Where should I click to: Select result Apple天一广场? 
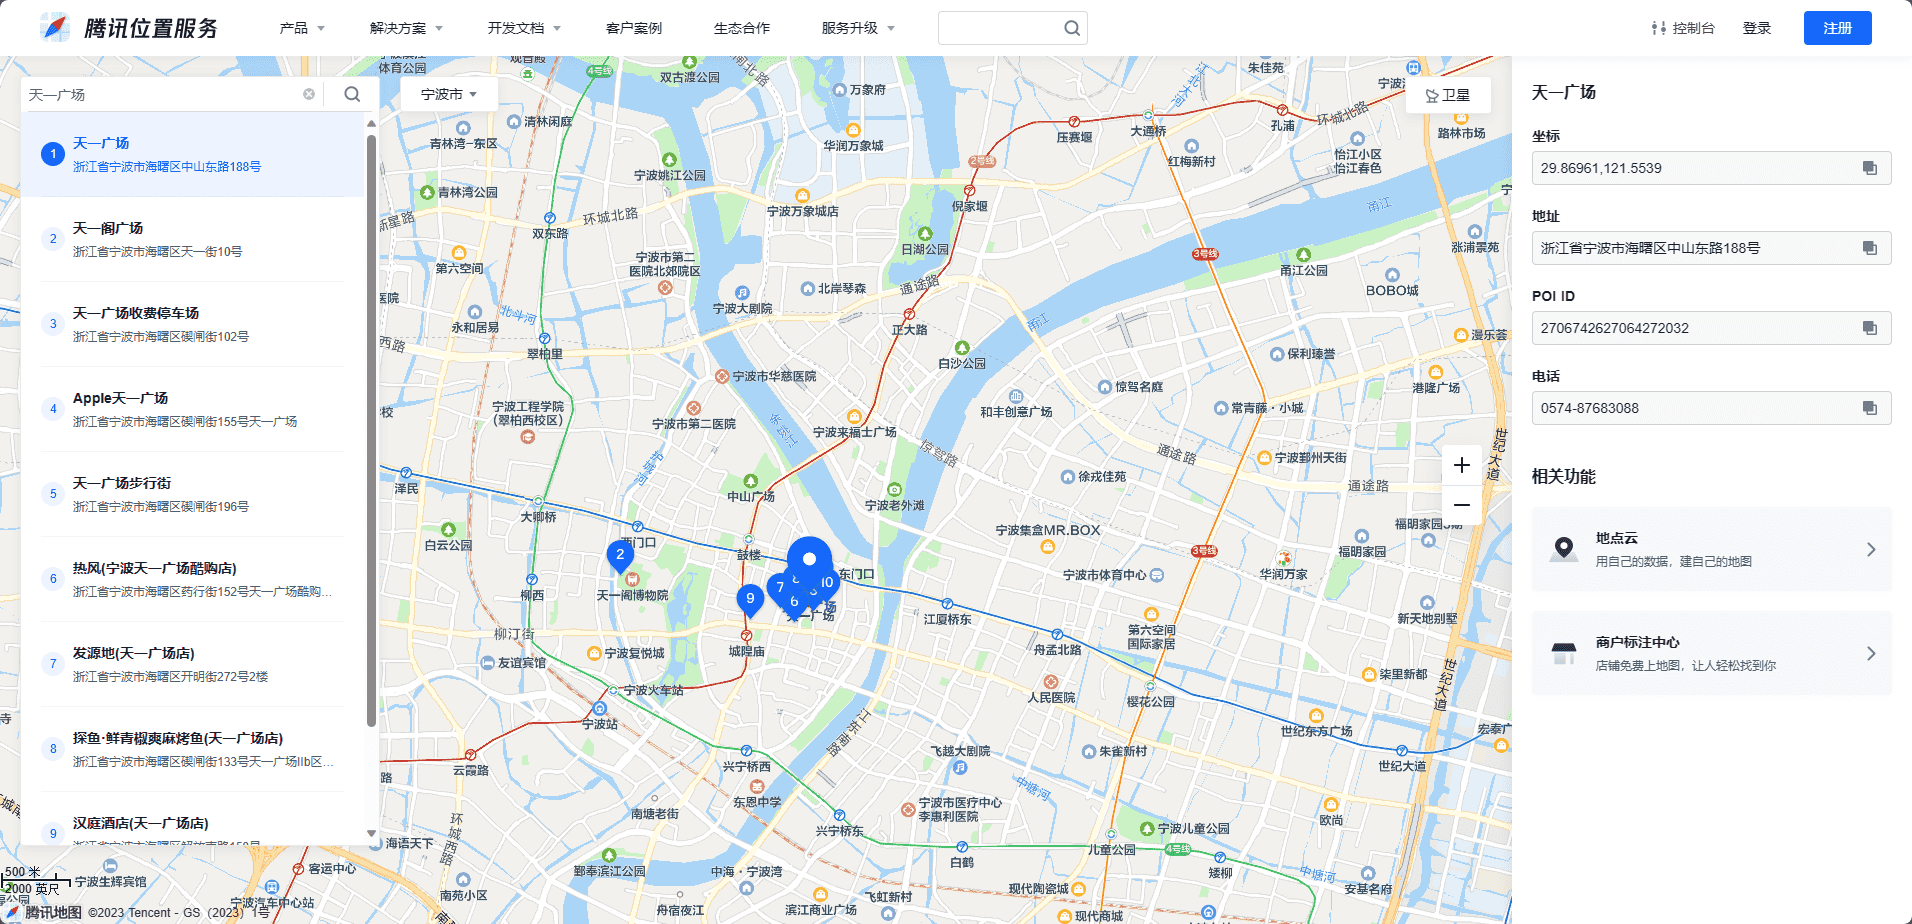[194, 409]
